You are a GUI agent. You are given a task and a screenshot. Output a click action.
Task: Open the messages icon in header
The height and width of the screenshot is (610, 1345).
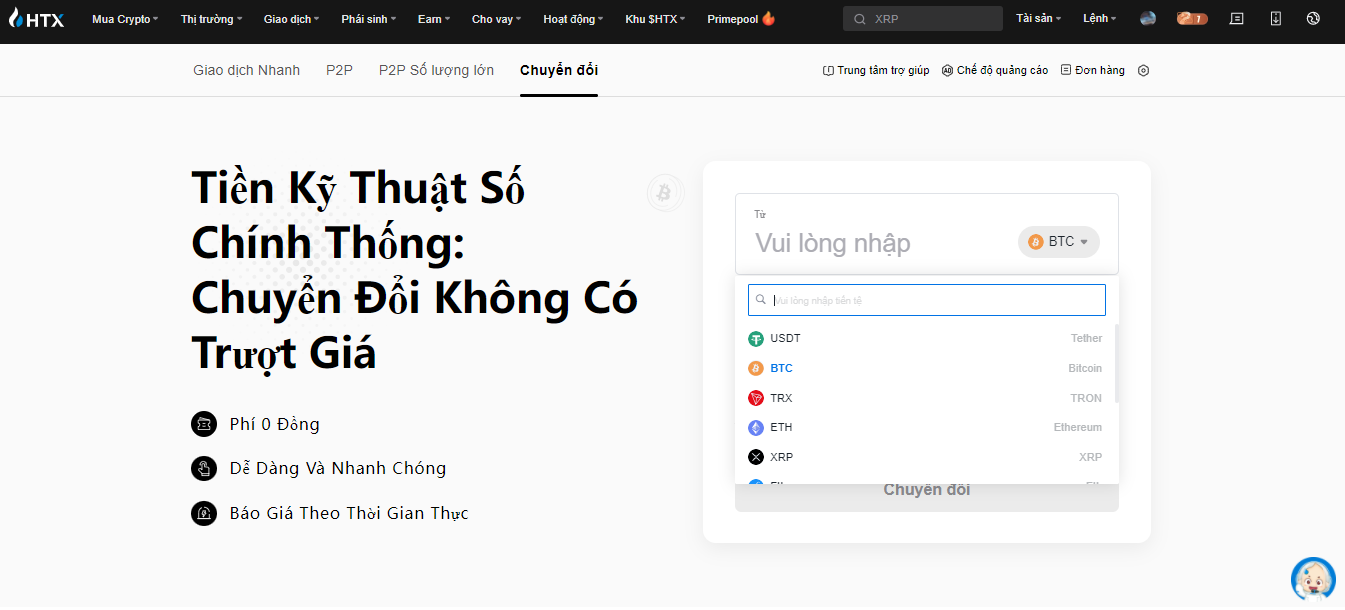[1237, 18]
